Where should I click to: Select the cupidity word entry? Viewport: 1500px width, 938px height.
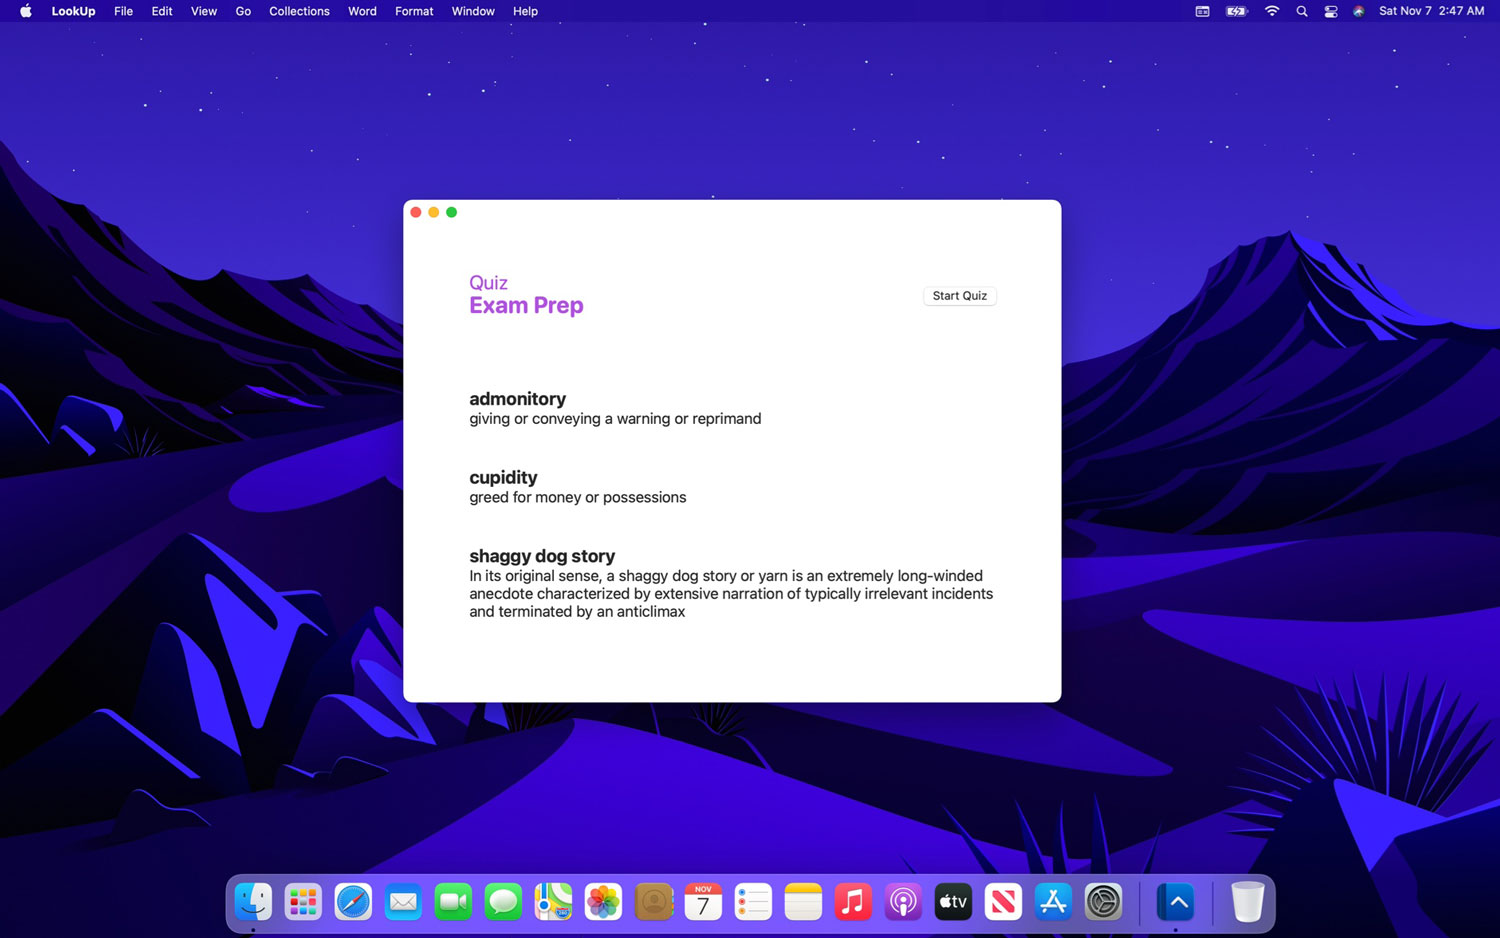(x=503, y=478)
